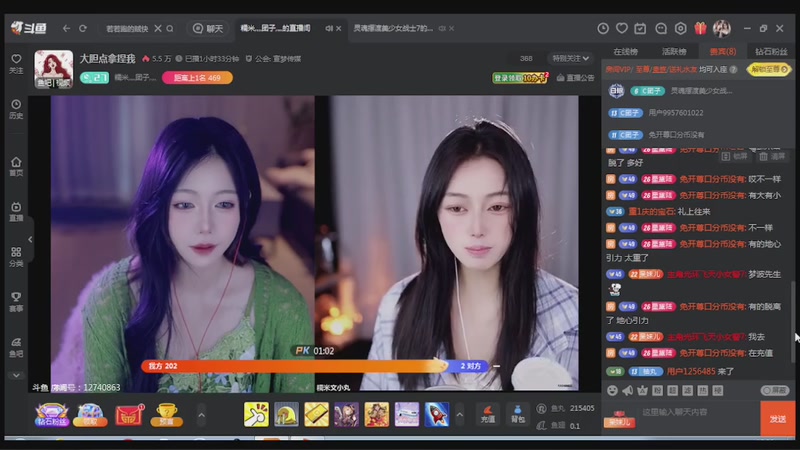This screenshot has width=800, height=450.
Task: Open the emoji picker in chat
Action: [x=612, y=390]
